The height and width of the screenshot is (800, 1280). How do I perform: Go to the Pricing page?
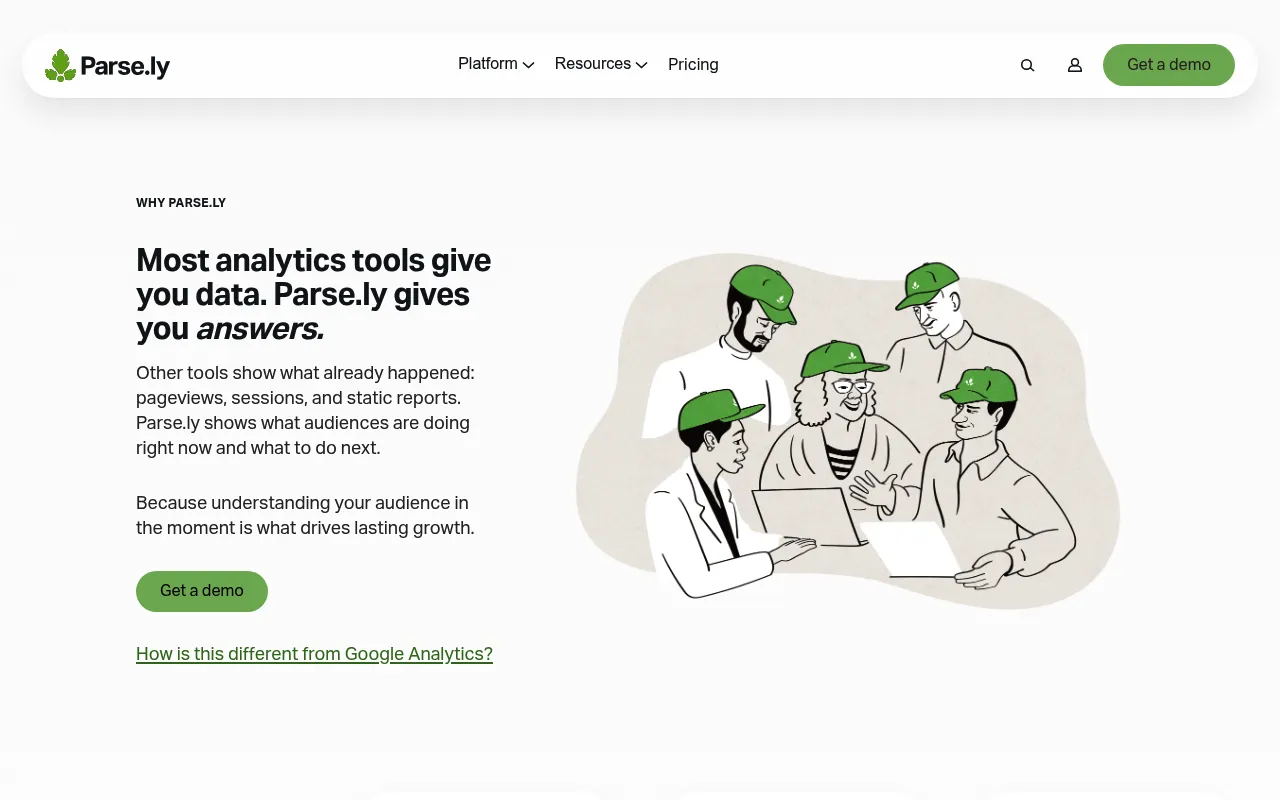693,65
